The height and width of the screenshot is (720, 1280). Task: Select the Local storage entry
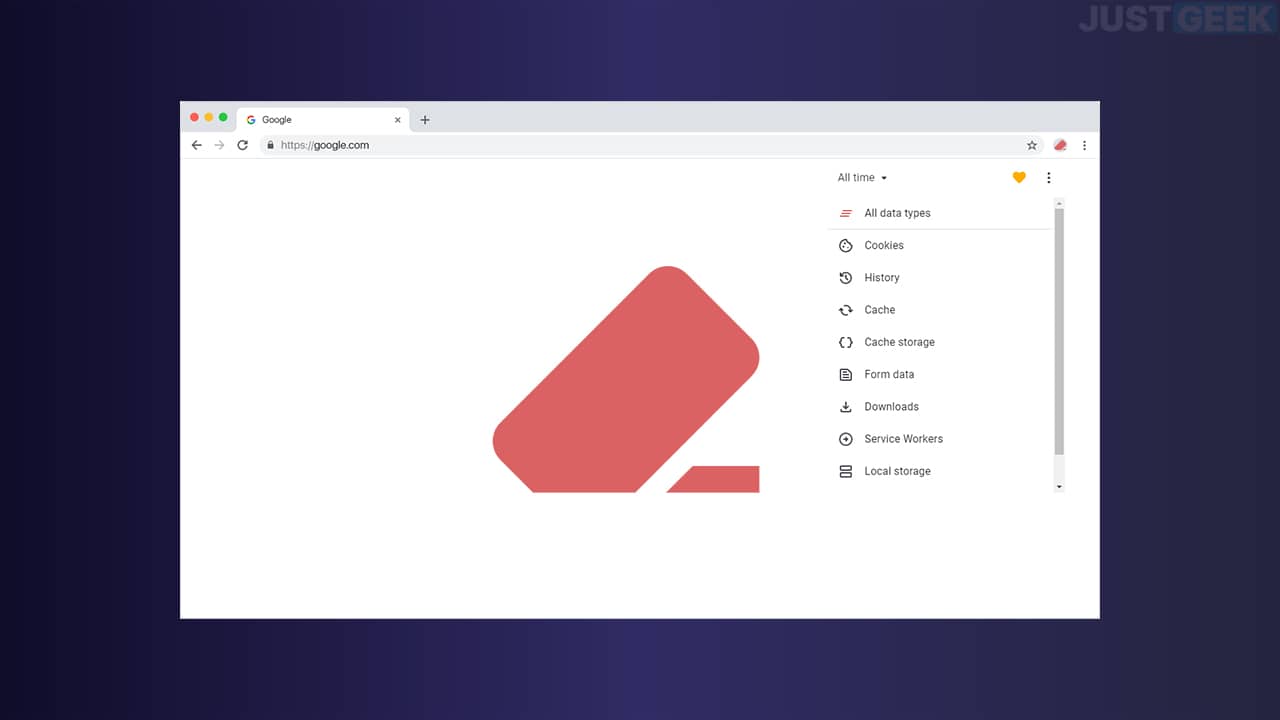click(x=940, y=471)
